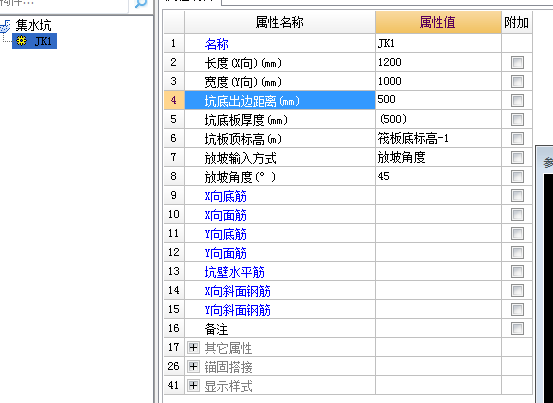Click the X向斜面钢筋 value cell
The width and height of the screenshot is (553, 403).
coord(438,291)
